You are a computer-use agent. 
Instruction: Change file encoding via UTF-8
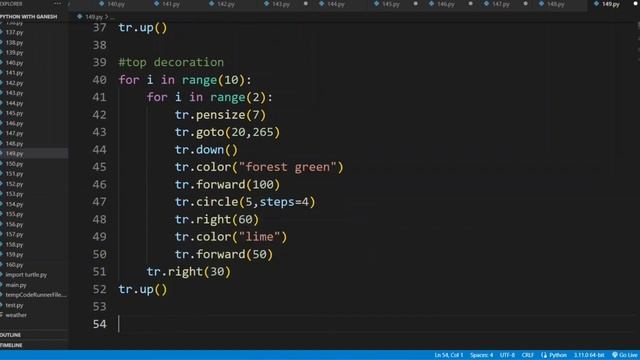click(x=507, y=355)
